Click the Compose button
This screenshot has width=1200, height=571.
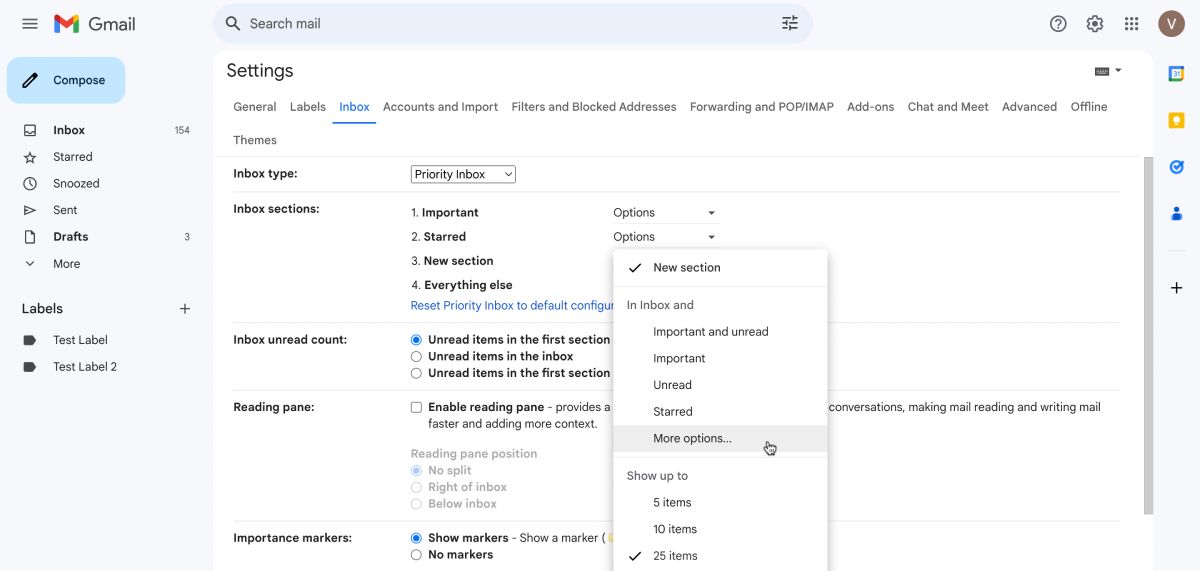pos(66,80)
